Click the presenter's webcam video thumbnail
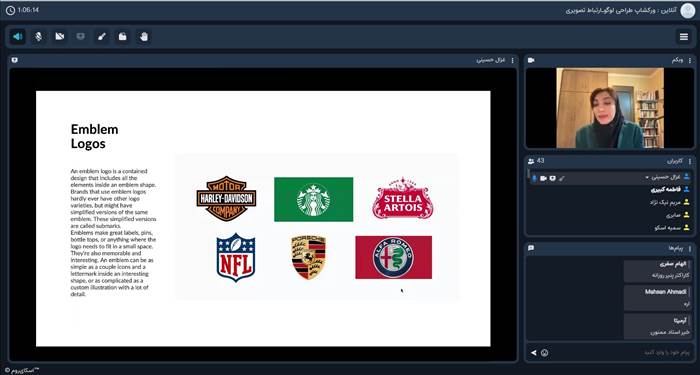The width and height of the screenshot is (700, 375). pyautogui.click(x=610, y=108)
